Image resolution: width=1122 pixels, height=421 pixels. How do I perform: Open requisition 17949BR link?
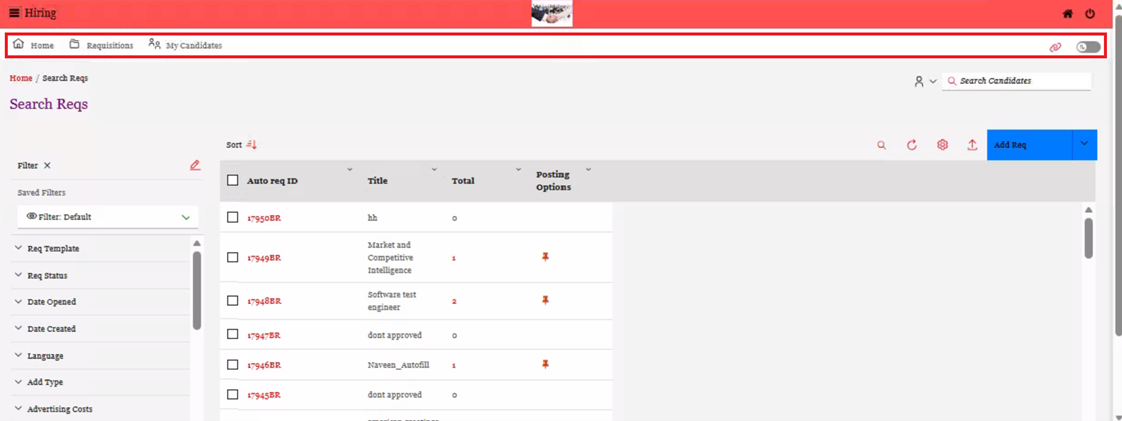click(264, 258)
